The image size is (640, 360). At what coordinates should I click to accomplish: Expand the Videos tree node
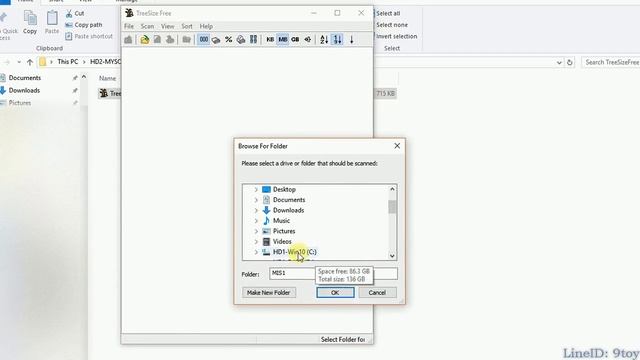(x=256, y=242)
